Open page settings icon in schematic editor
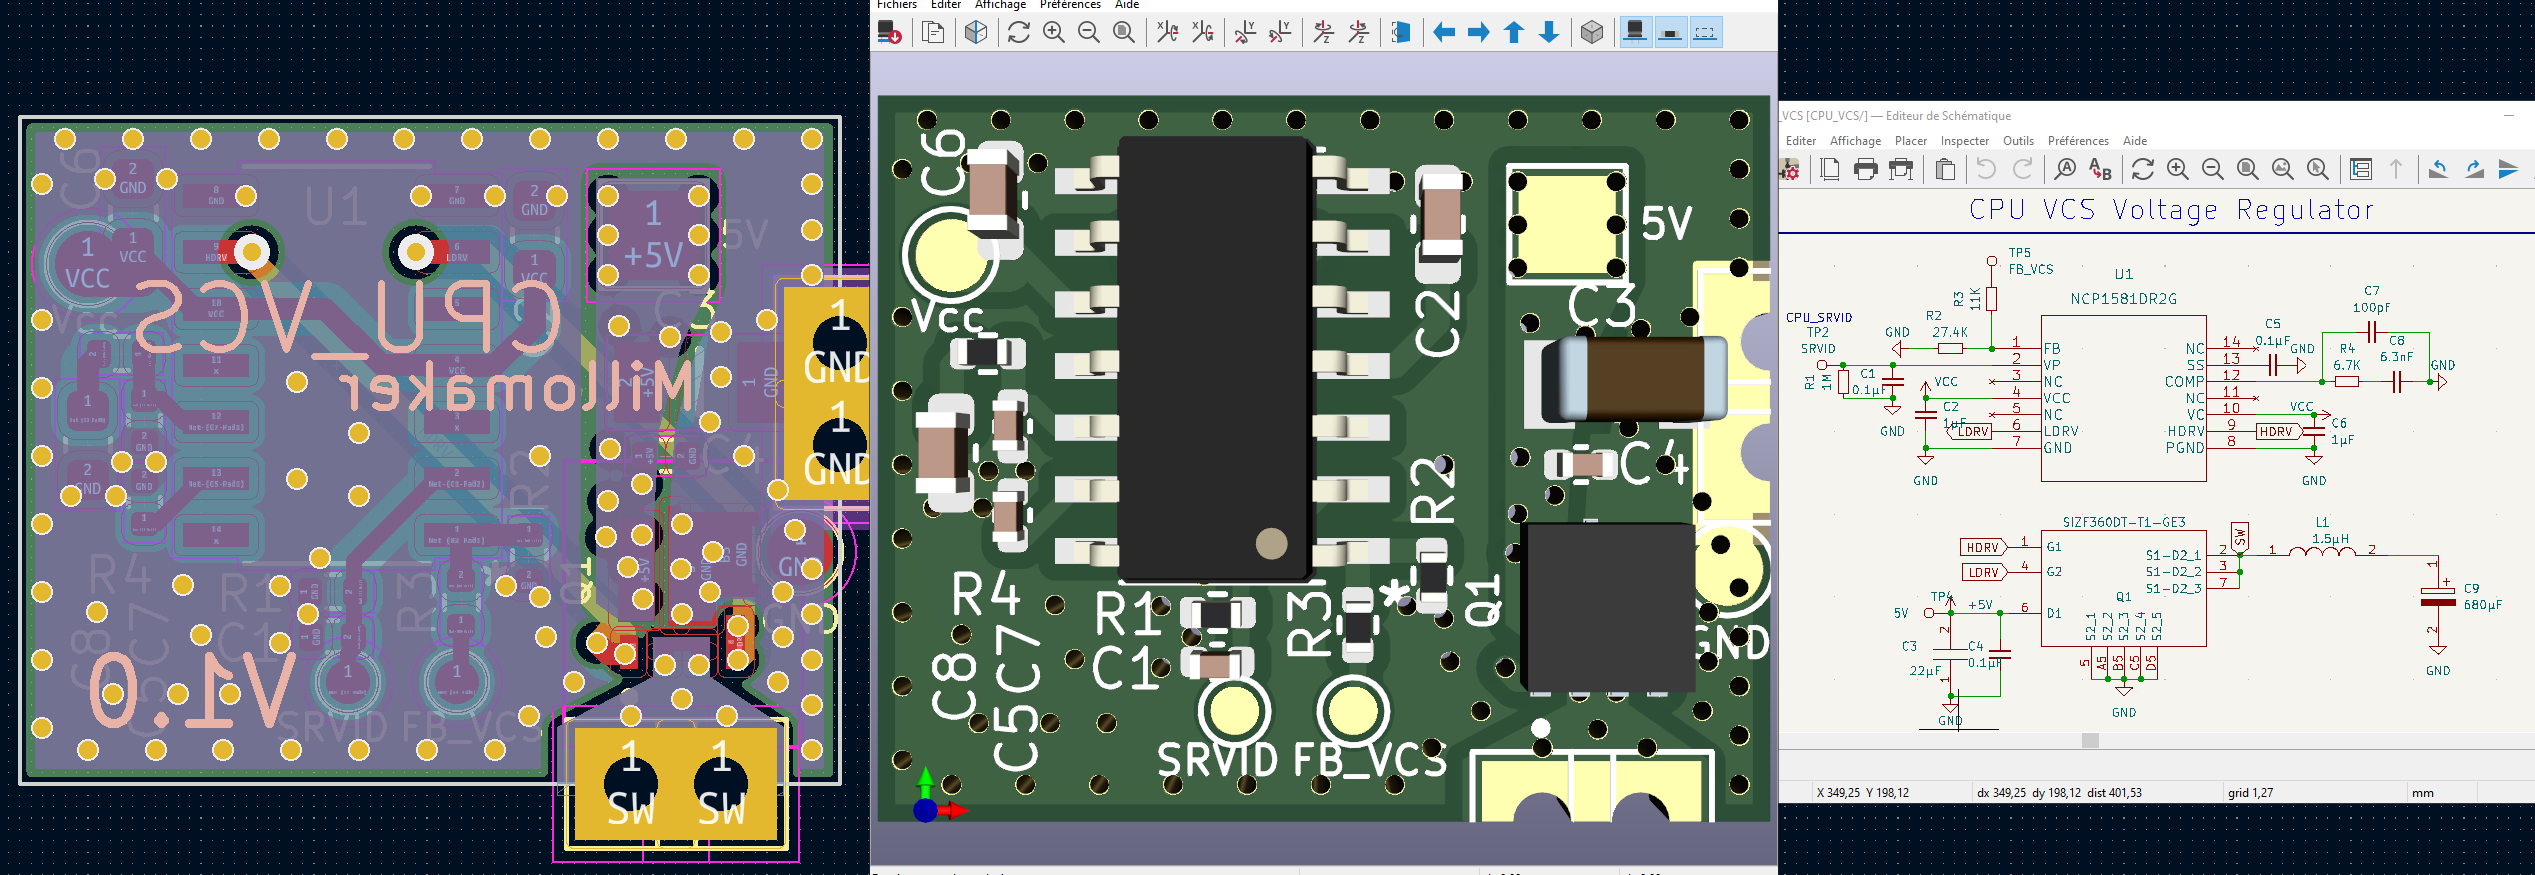 pos(1830,170)
